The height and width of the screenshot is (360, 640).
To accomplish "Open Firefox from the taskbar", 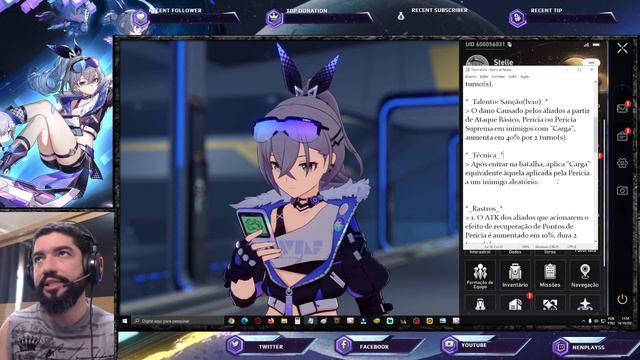I will click(x=271, y=321).
